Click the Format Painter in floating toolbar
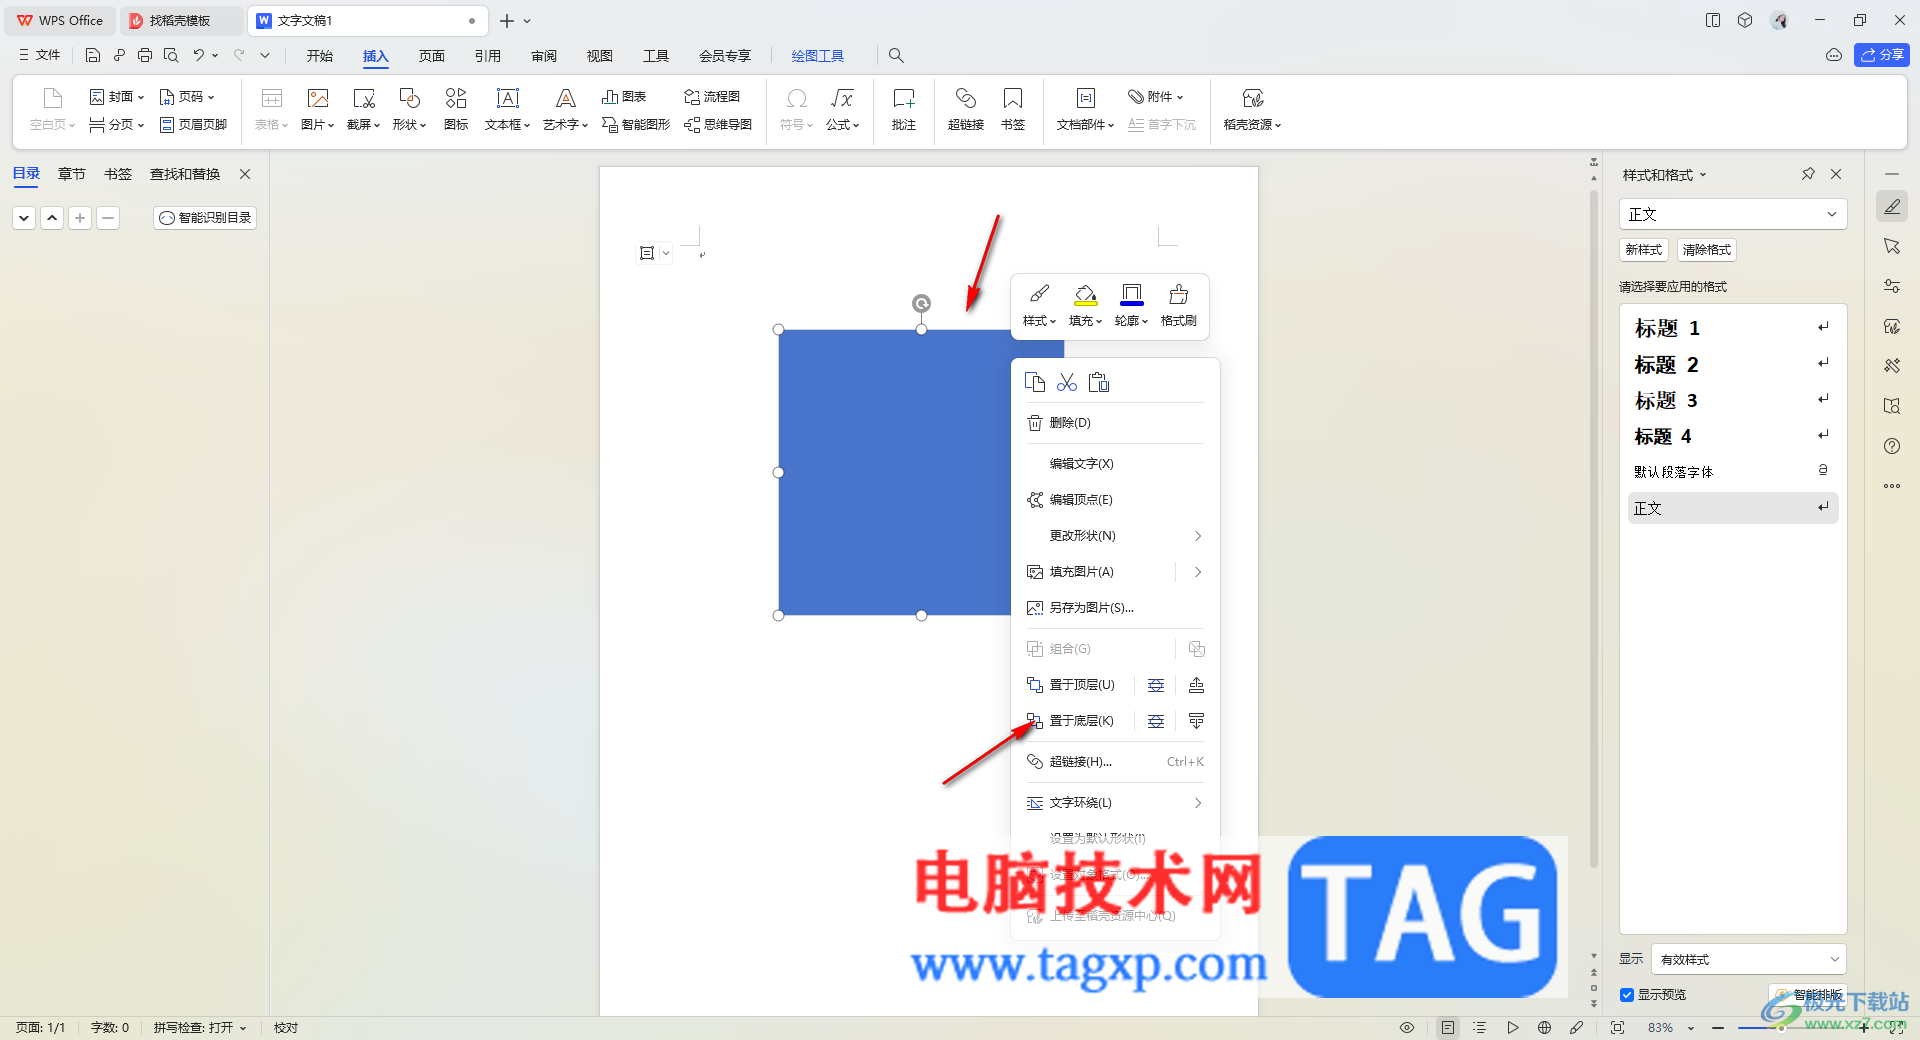This screenshot has height=1040, width=1920. (1179, 305)
